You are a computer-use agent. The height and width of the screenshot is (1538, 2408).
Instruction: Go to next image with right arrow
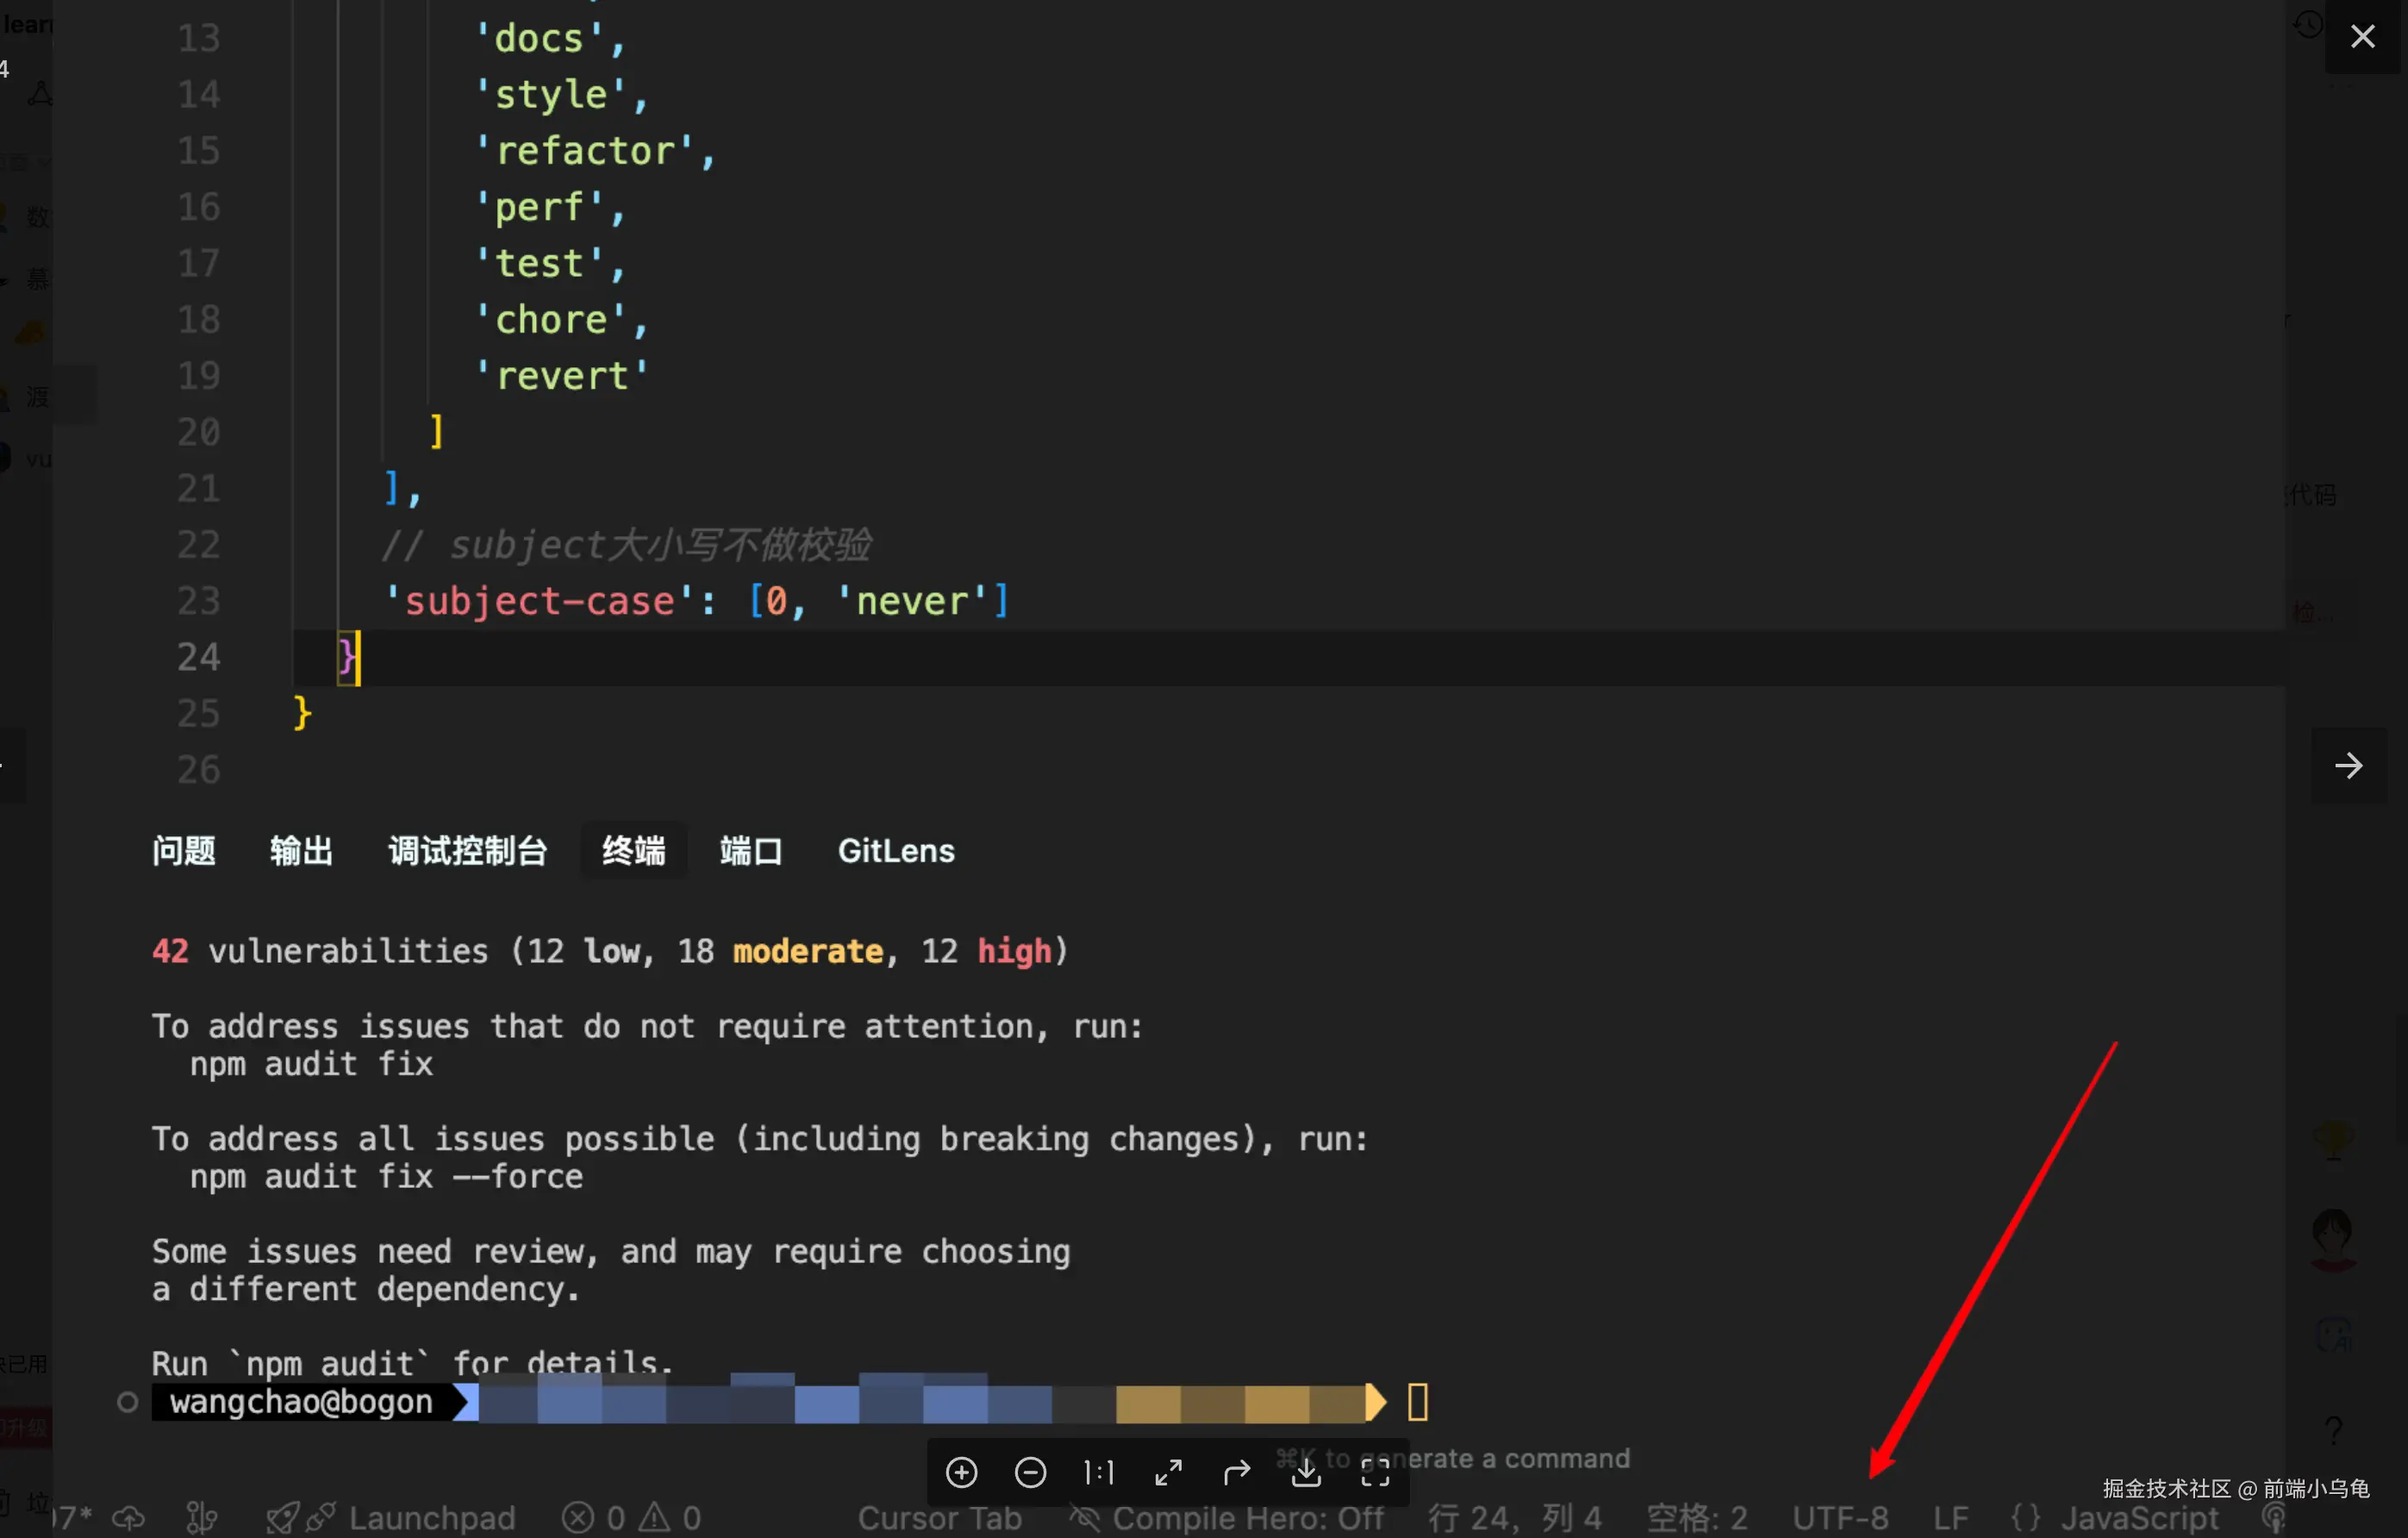(2348, 766)
